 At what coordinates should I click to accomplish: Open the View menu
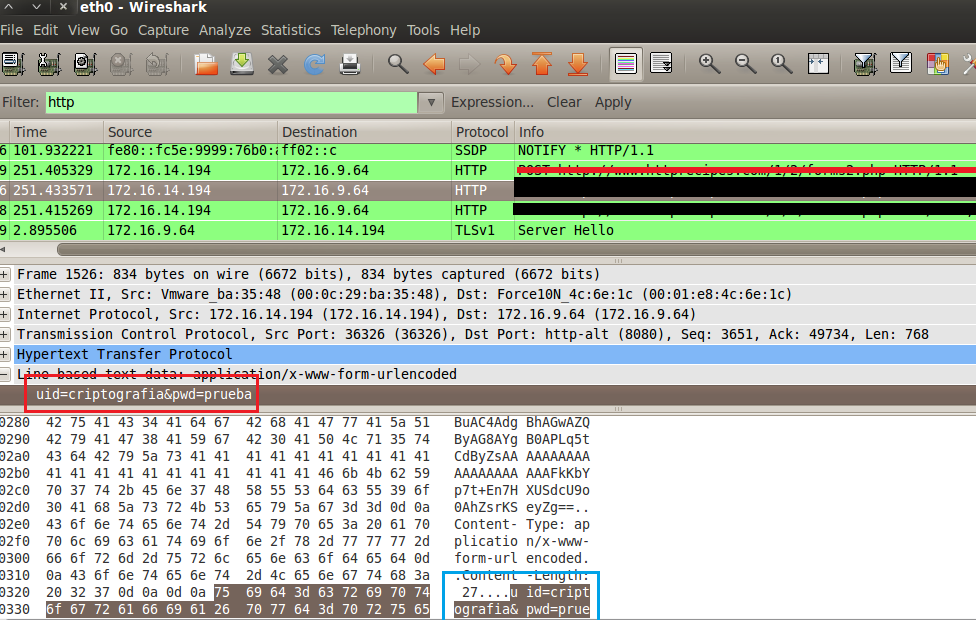click(x=83, y=30)
